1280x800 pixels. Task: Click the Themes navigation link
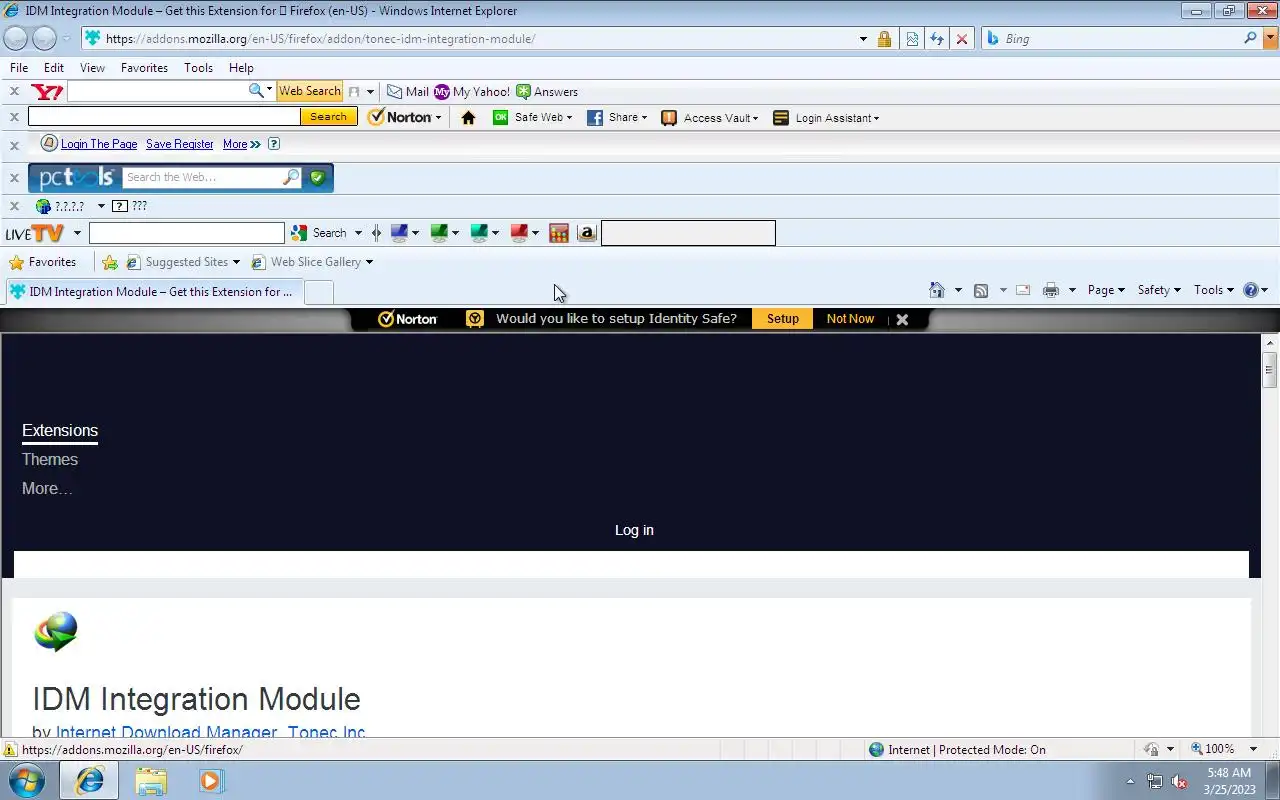click(50, 460)
